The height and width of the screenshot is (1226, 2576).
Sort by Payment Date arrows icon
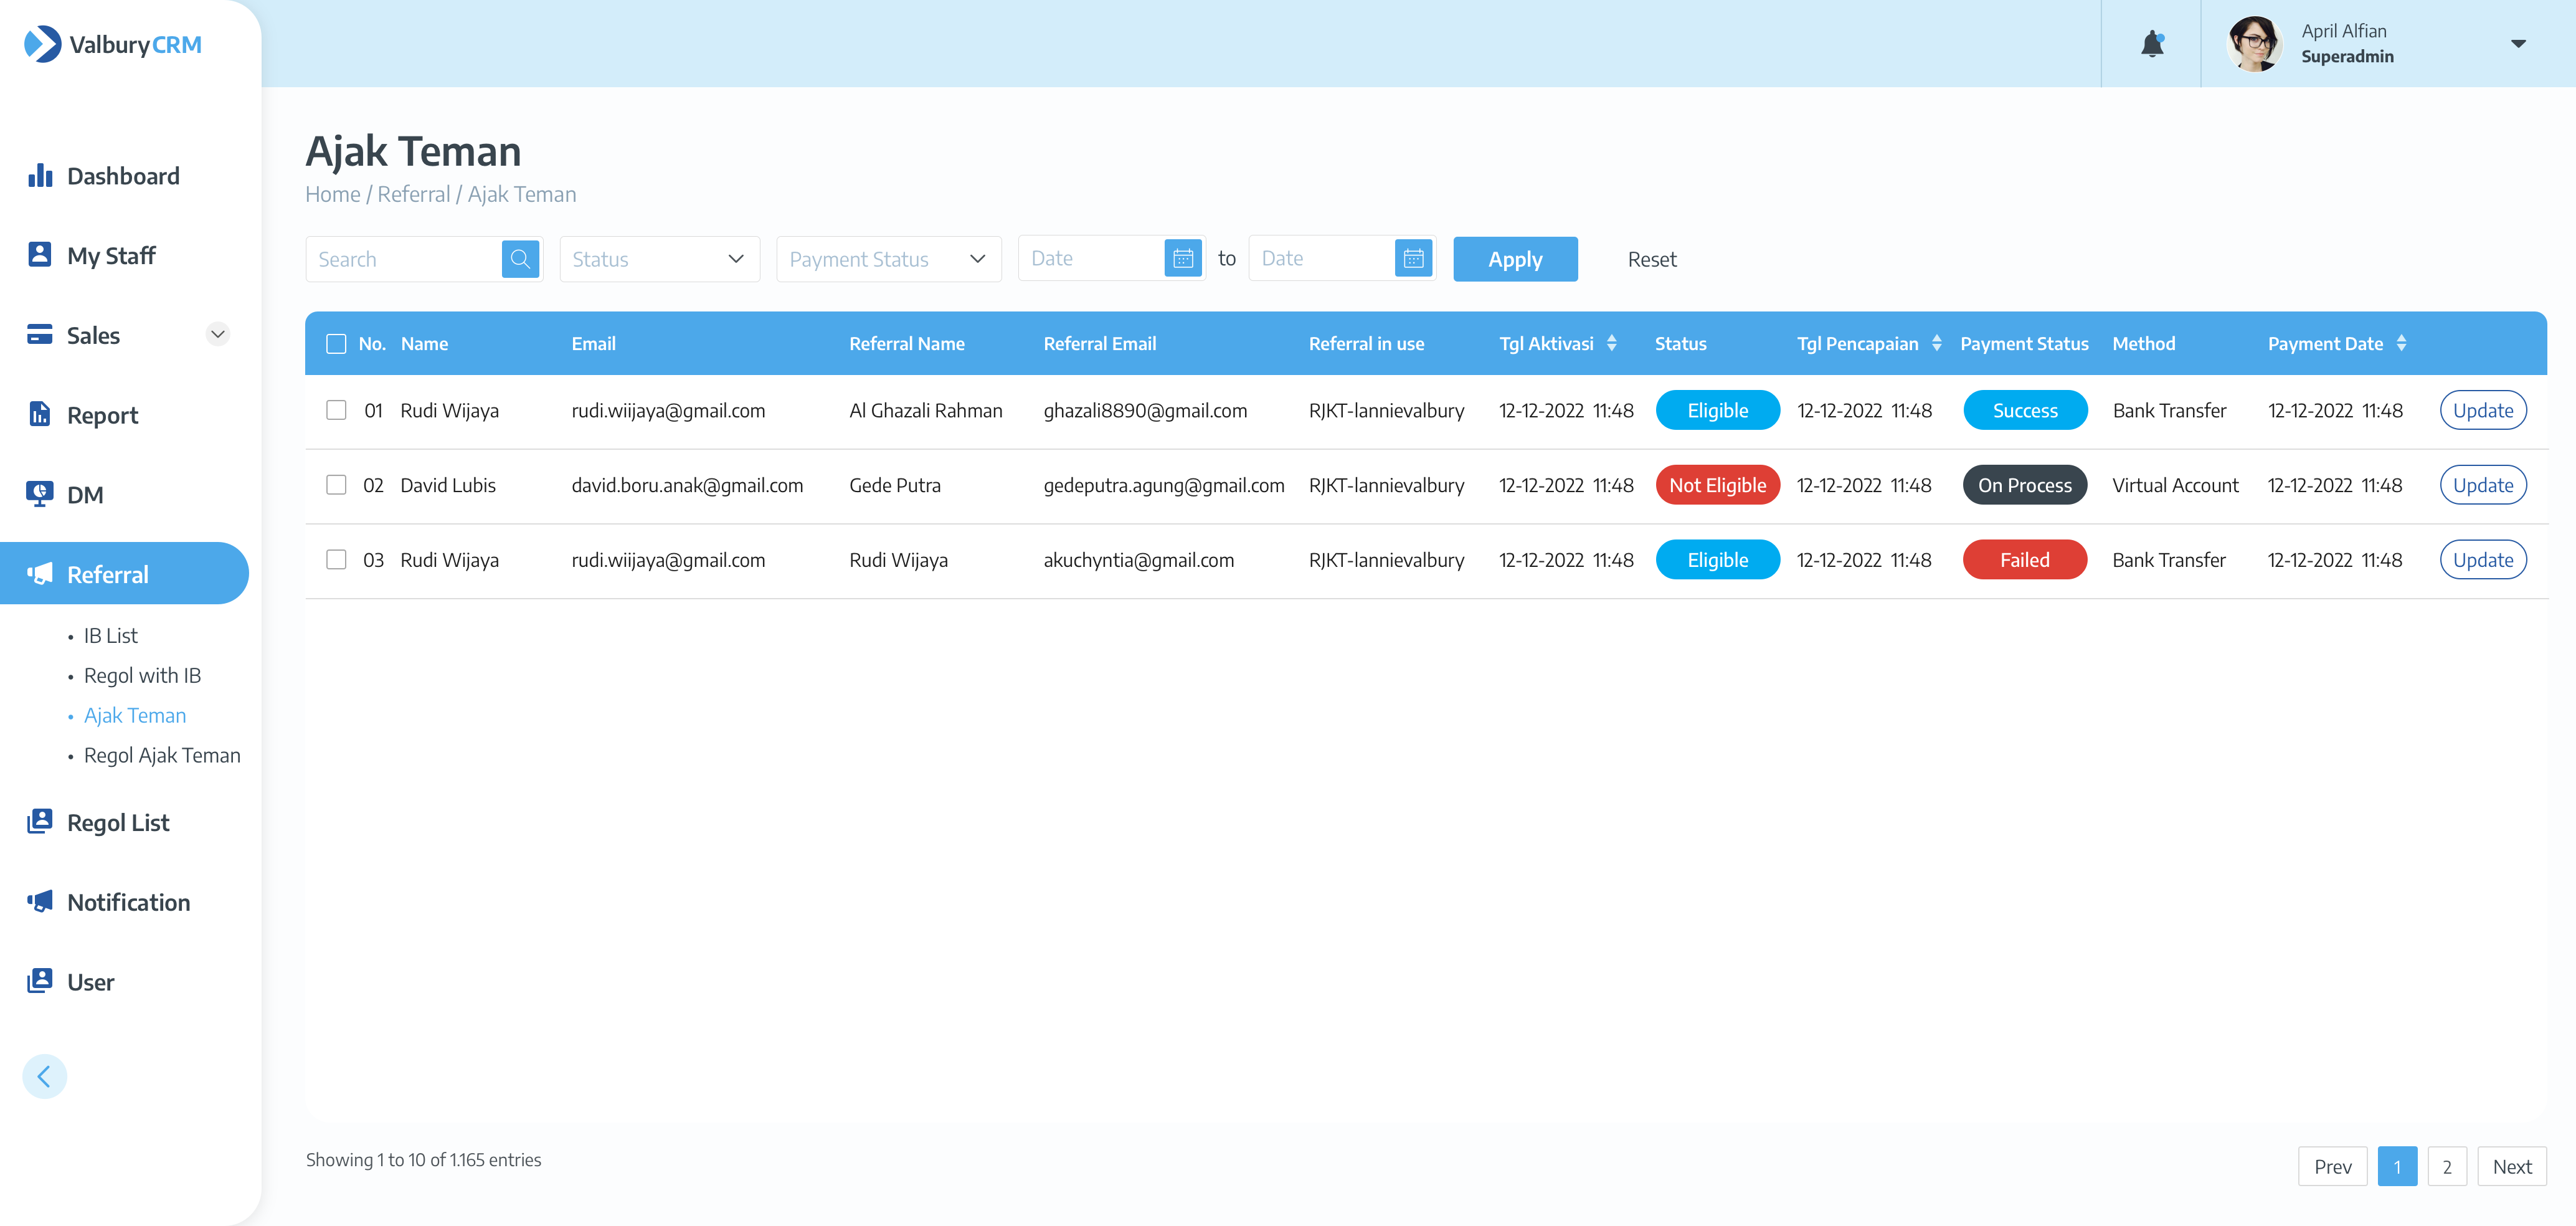pyautogui.click(x=2401, y=343)
